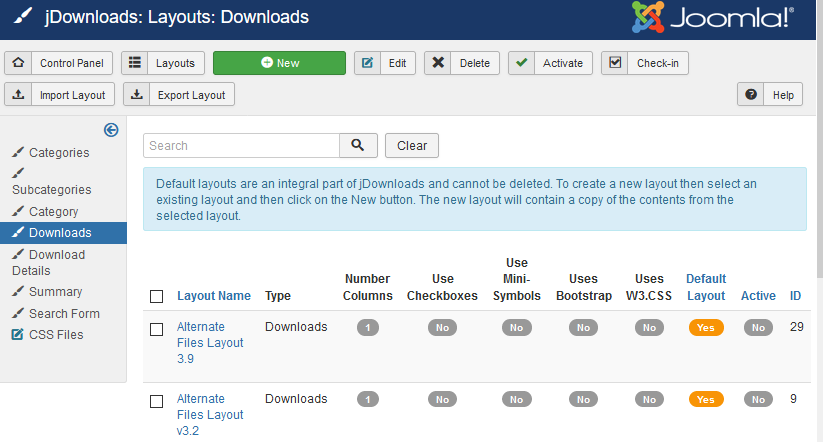Toggle Active No badge for ID 29

coord(758,328)
